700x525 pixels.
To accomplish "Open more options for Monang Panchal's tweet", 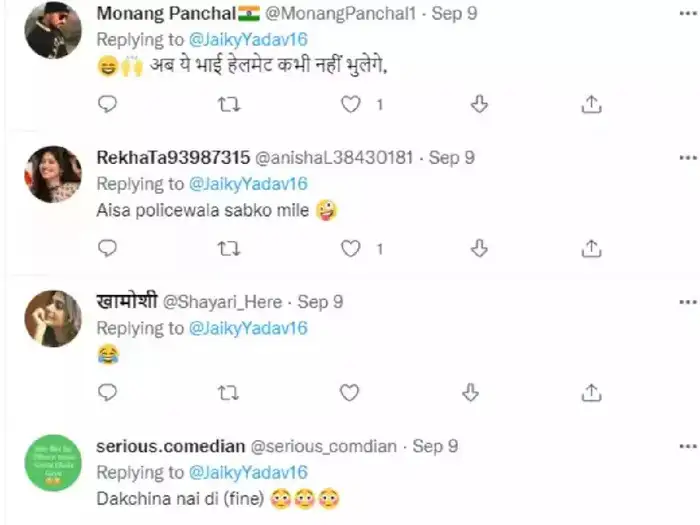I will point(687,14).
